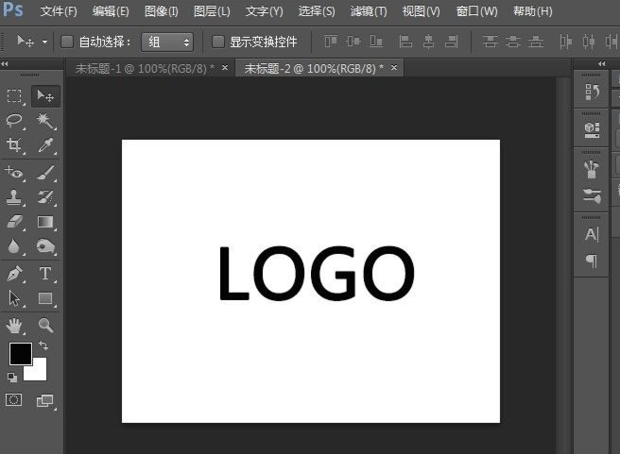Image resolution: width=620 pixels, height=454 pixels.
Task: Select the Lasso tool
Action: [14, 120]
